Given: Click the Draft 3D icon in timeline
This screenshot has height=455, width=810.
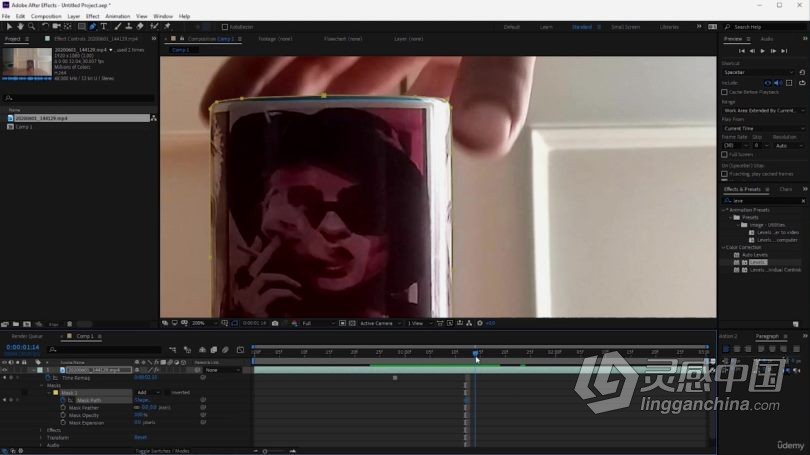Looking at the screenshot, I should (x=188, y=350).
